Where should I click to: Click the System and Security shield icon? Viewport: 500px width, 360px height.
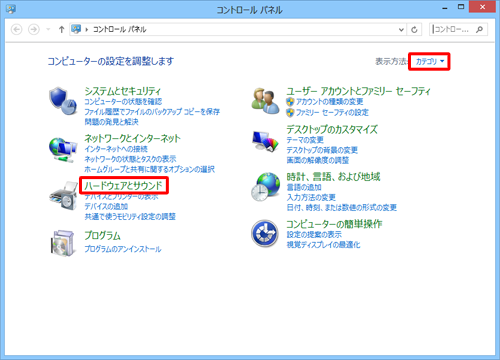(63, 101)
